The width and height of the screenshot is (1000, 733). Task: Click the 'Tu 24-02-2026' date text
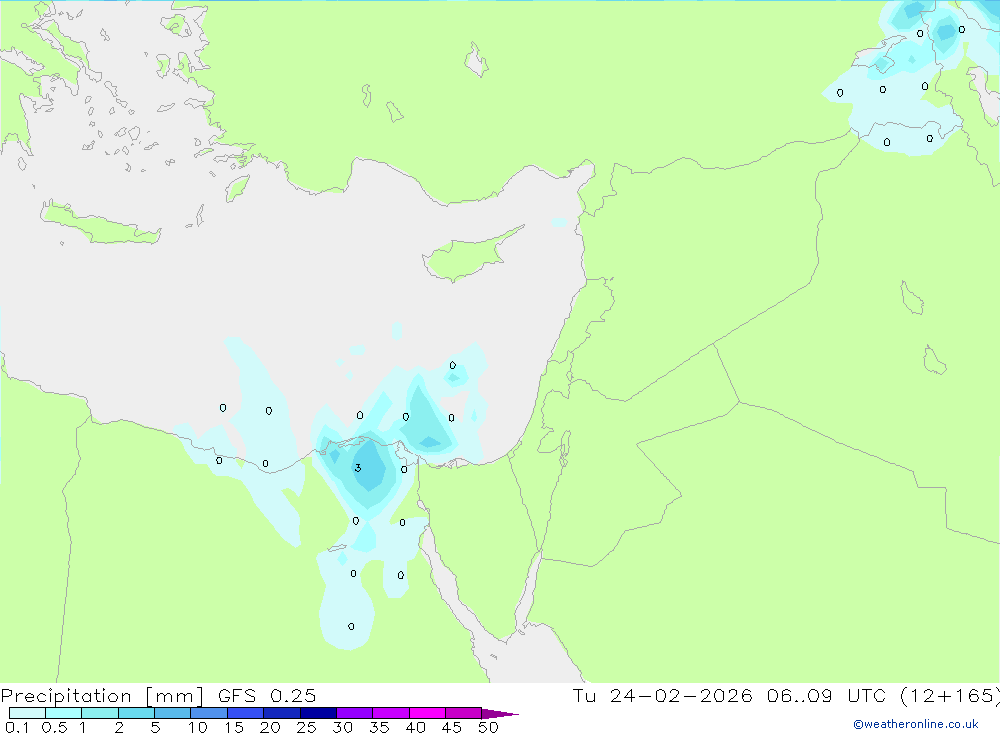click(x=662, y=696)
